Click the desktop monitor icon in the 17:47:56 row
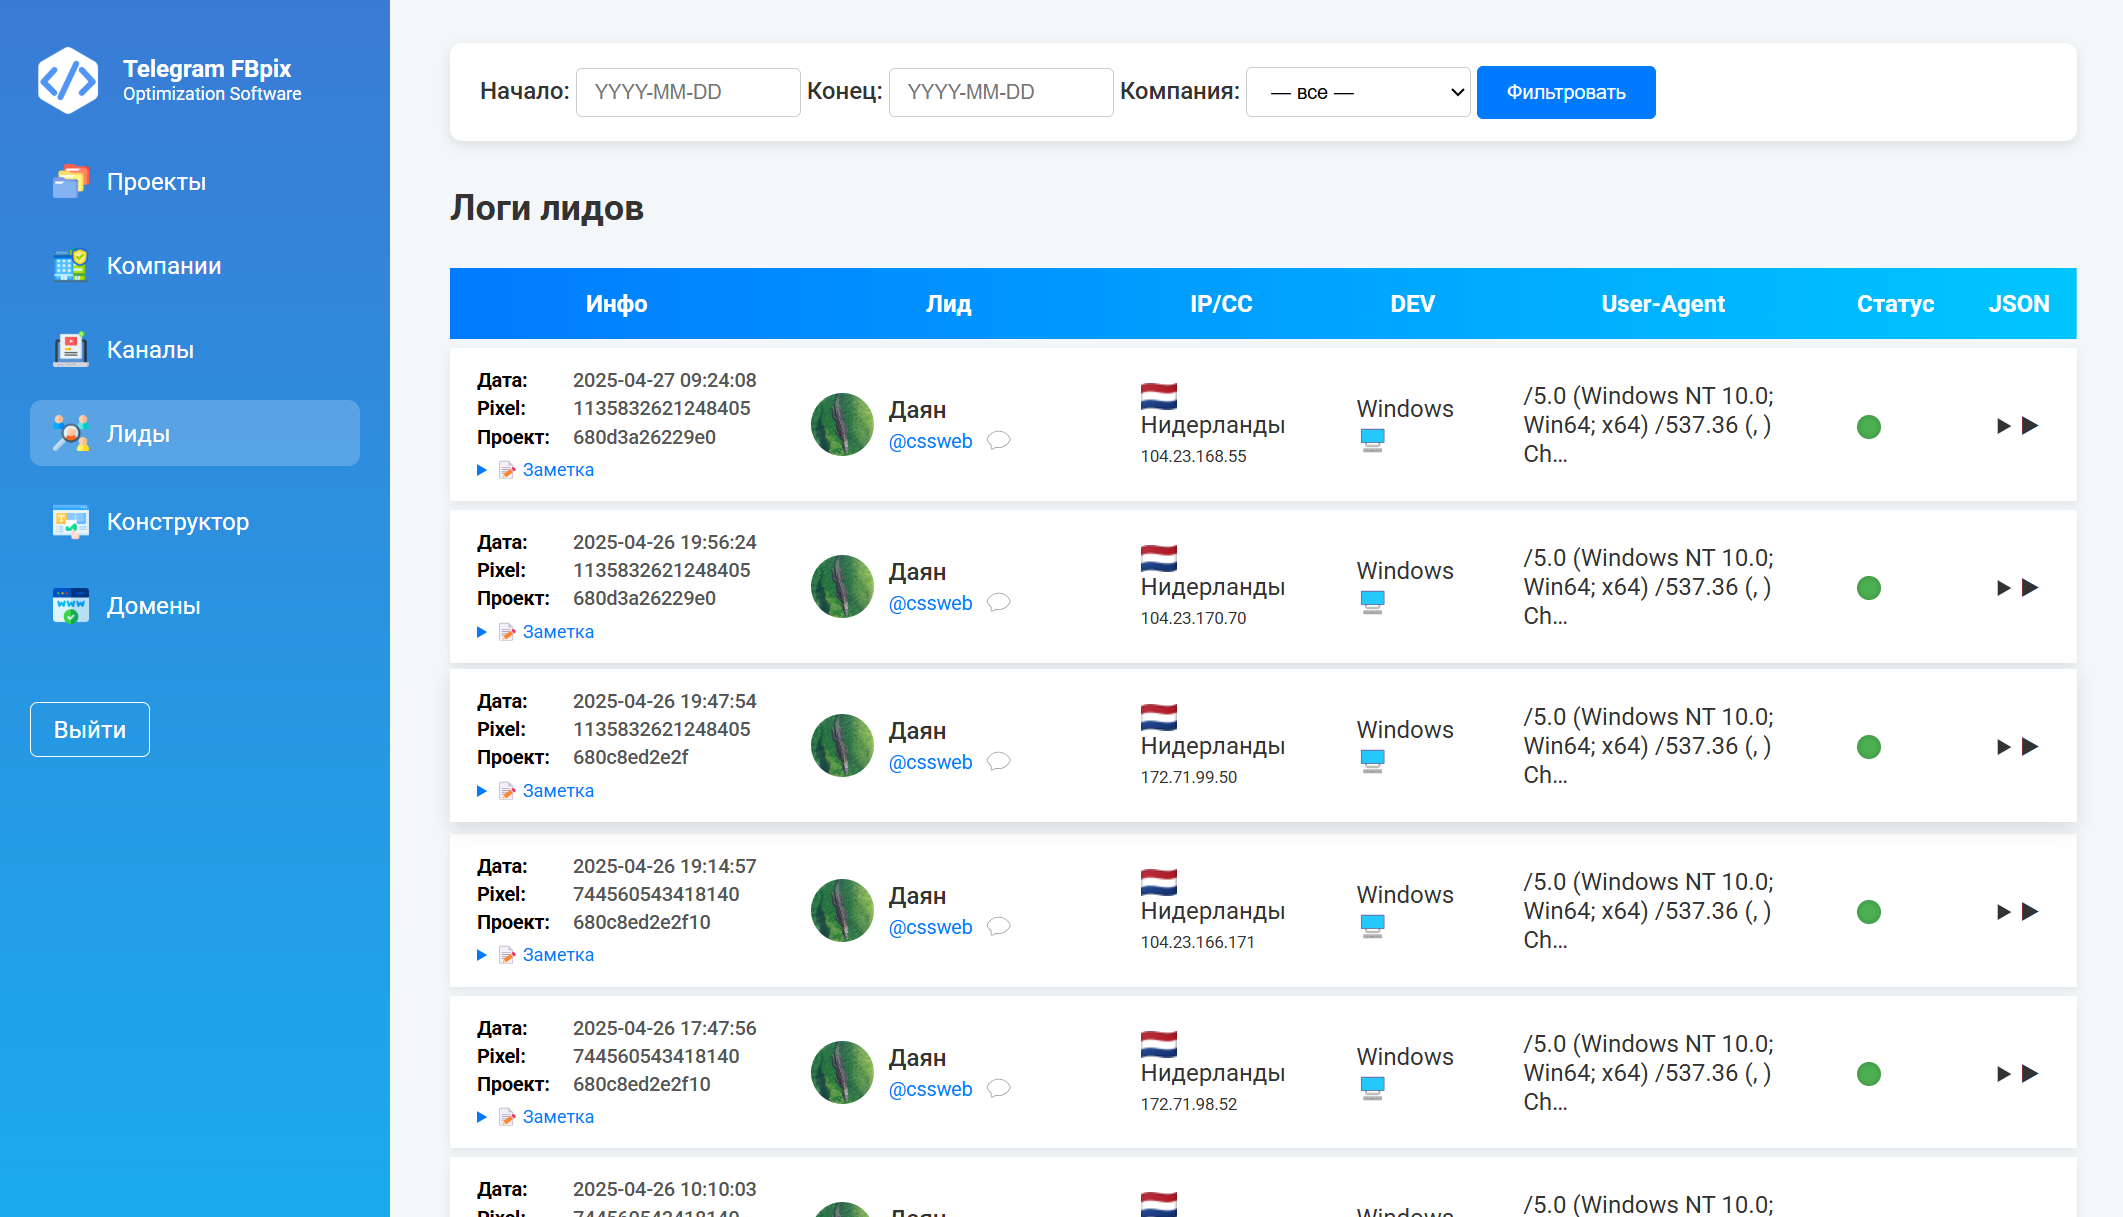 [1373, 1088]
